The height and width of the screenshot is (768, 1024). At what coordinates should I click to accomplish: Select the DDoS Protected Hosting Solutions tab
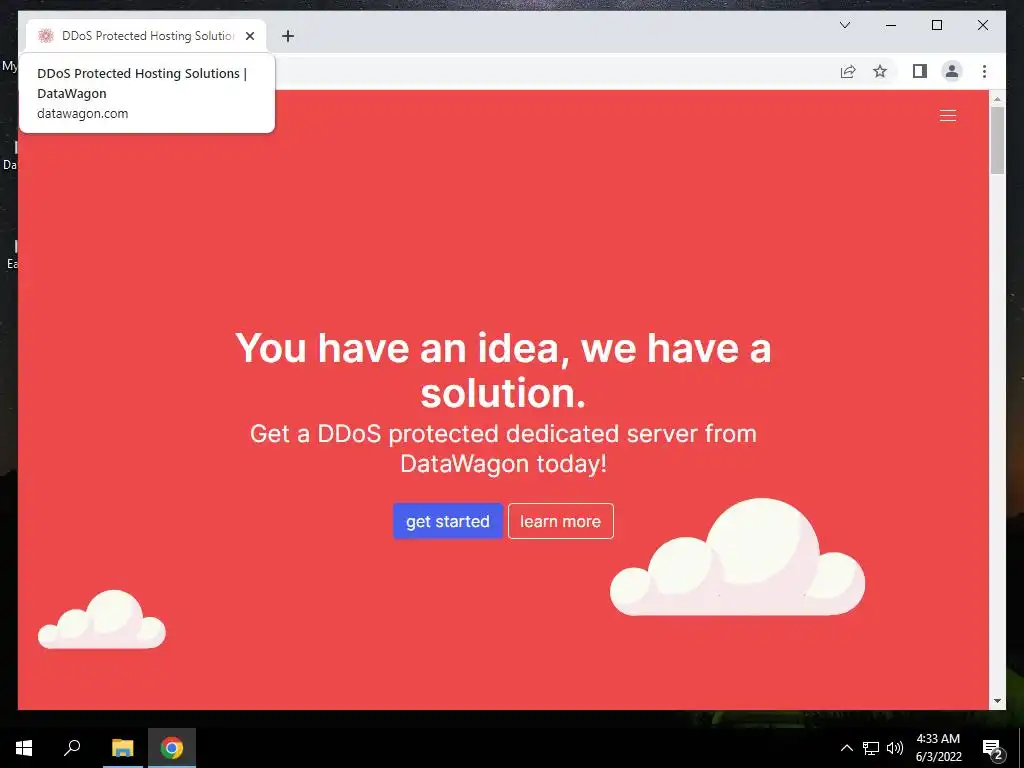pyautogui.click(x=146, y=36)
